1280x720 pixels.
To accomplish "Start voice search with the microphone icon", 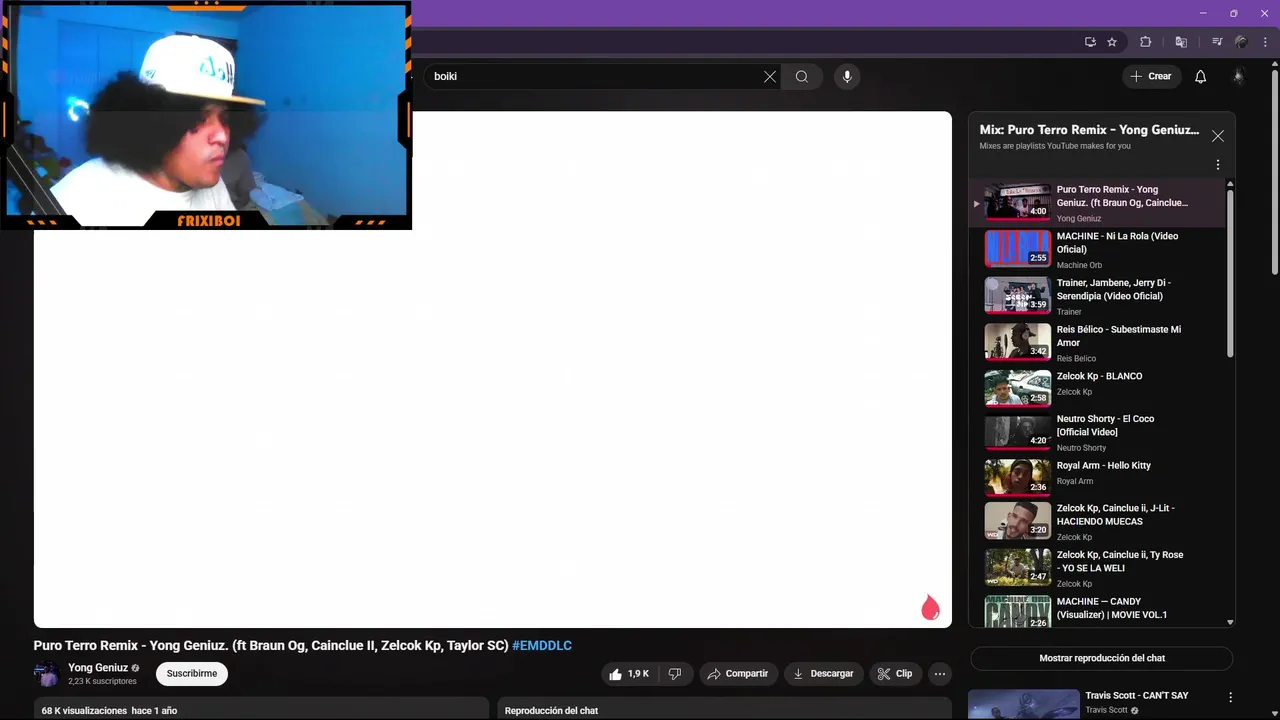I will [847, 76].
